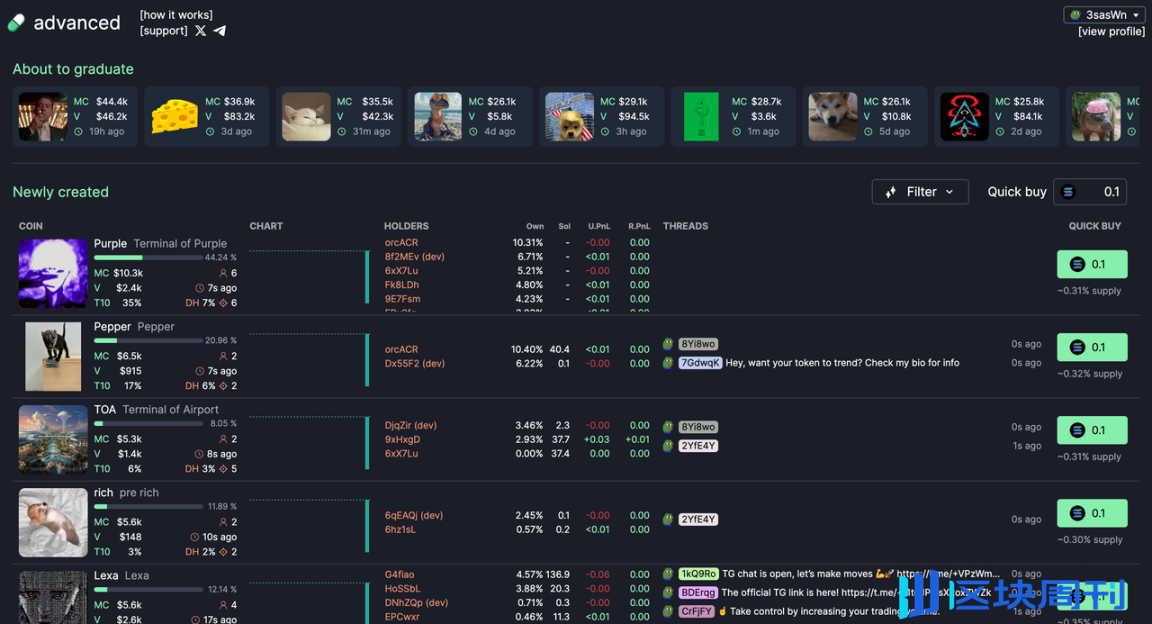Click the pill logo next to advanced

pos(16,24)
